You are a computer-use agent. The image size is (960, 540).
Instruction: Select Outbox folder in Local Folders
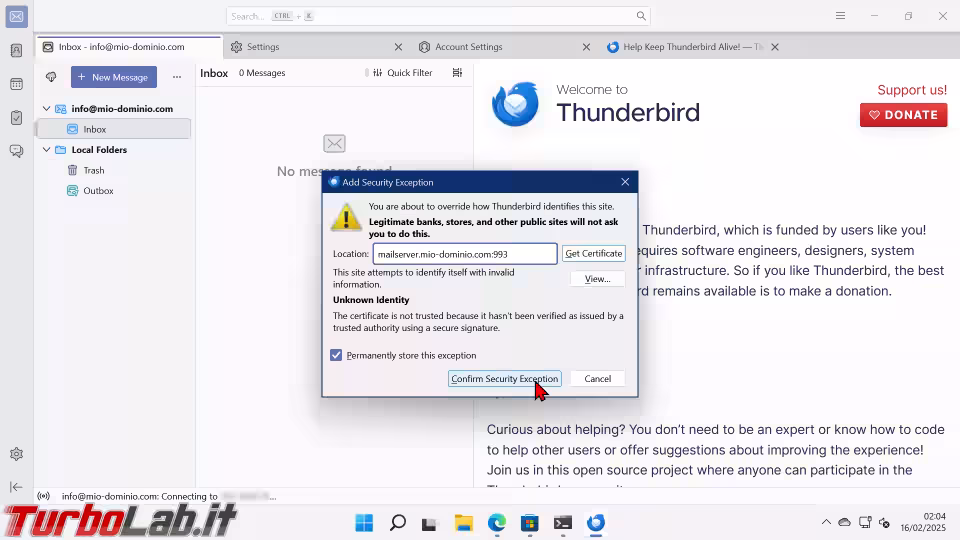[x=114, y=190]
